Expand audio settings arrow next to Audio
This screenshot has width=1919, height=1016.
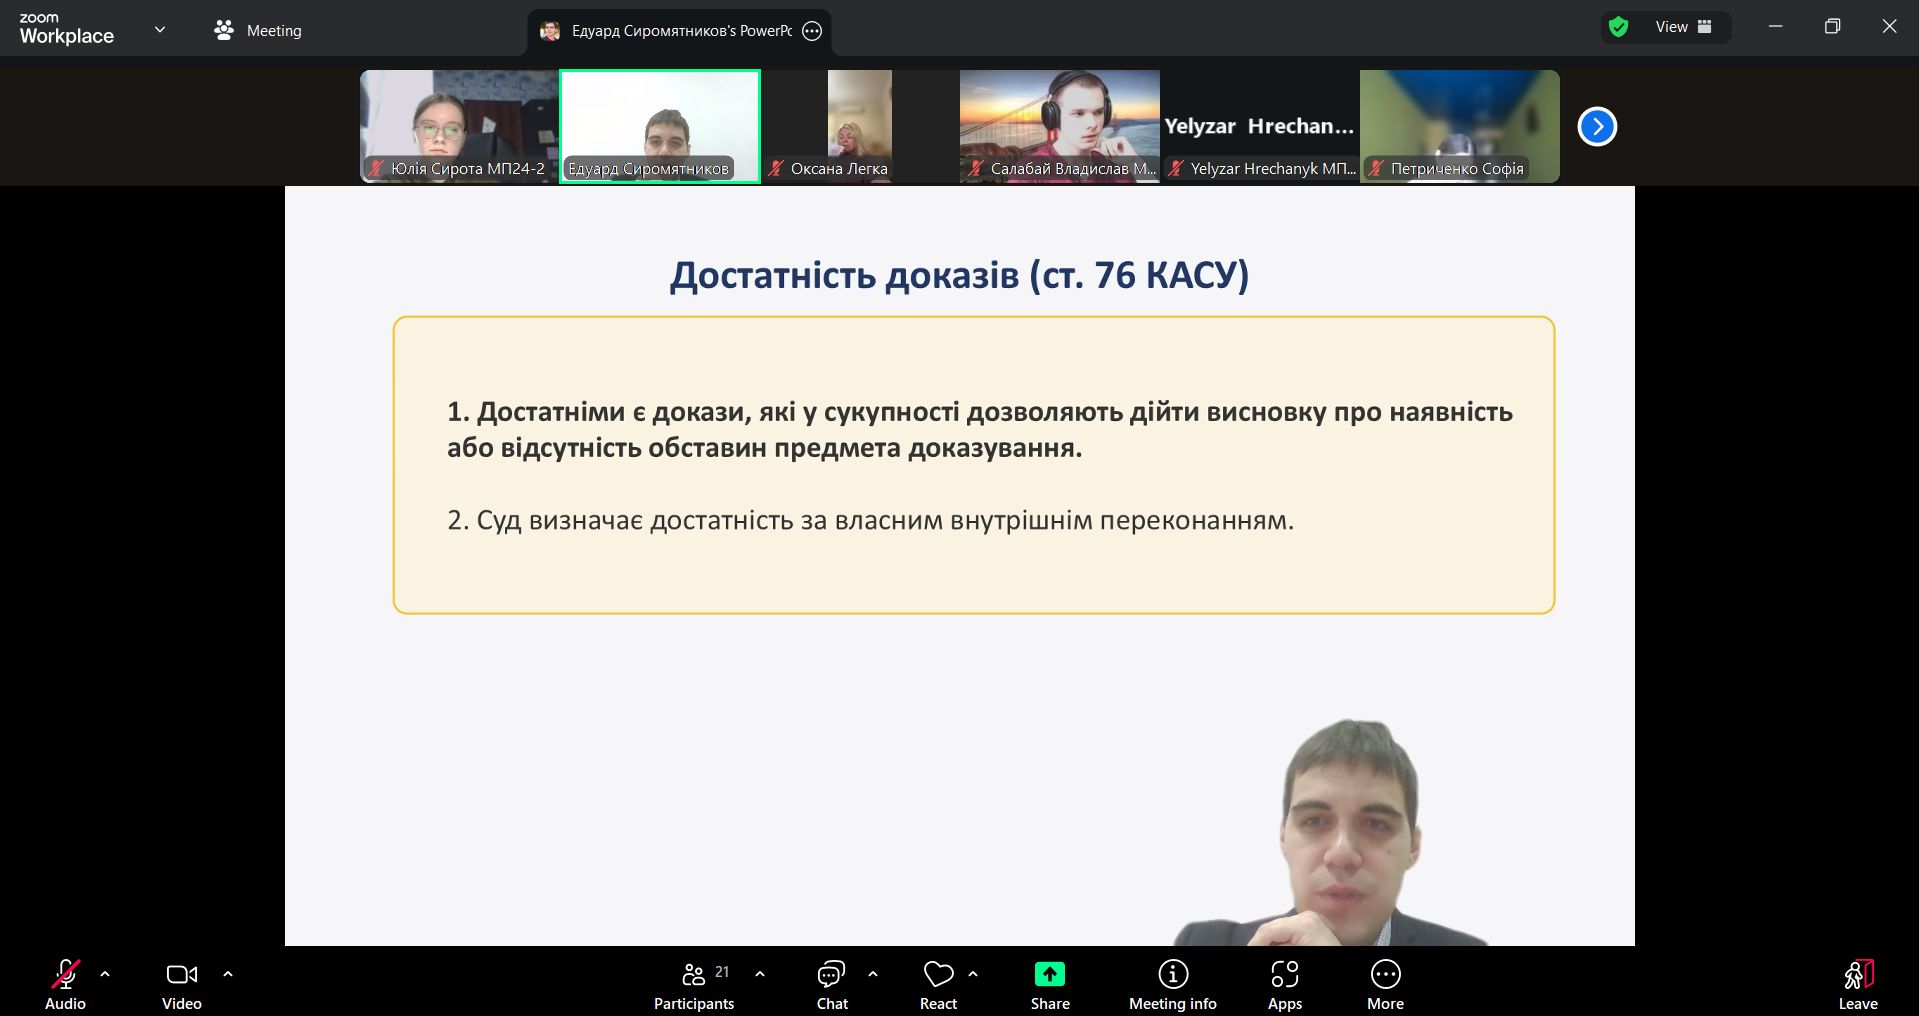(x=105, y=974)
